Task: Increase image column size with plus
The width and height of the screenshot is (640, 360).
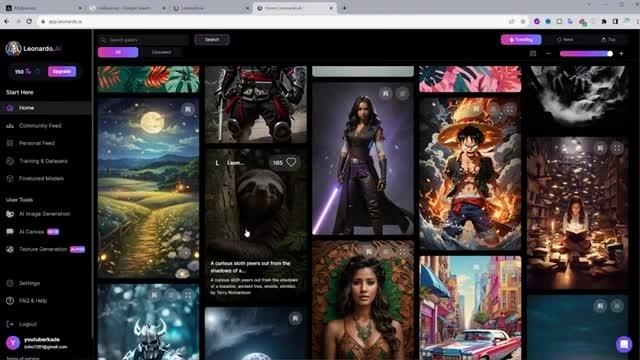Action: (621, 53)
